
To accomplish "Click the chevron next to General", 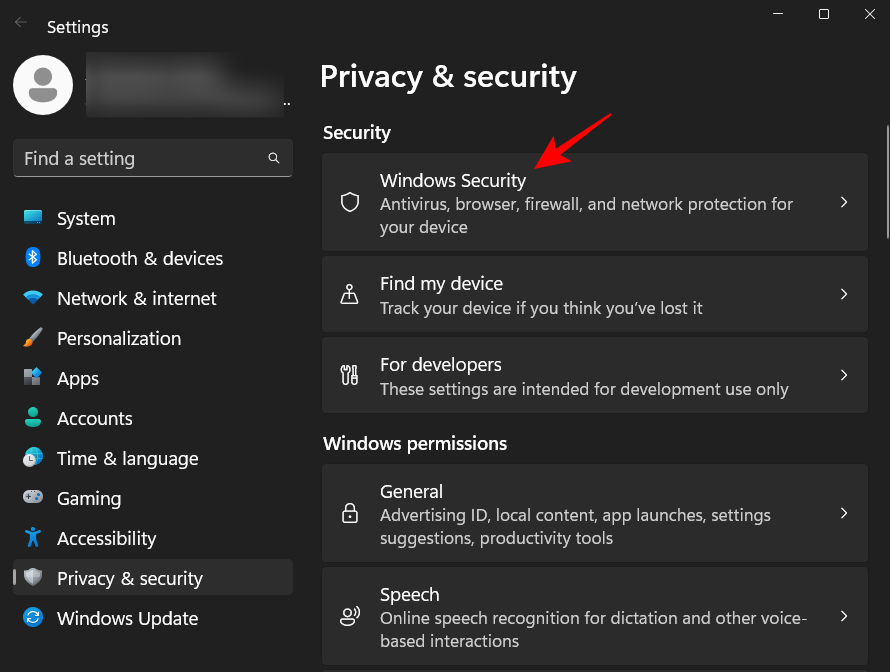I will (x=845, y=513).
